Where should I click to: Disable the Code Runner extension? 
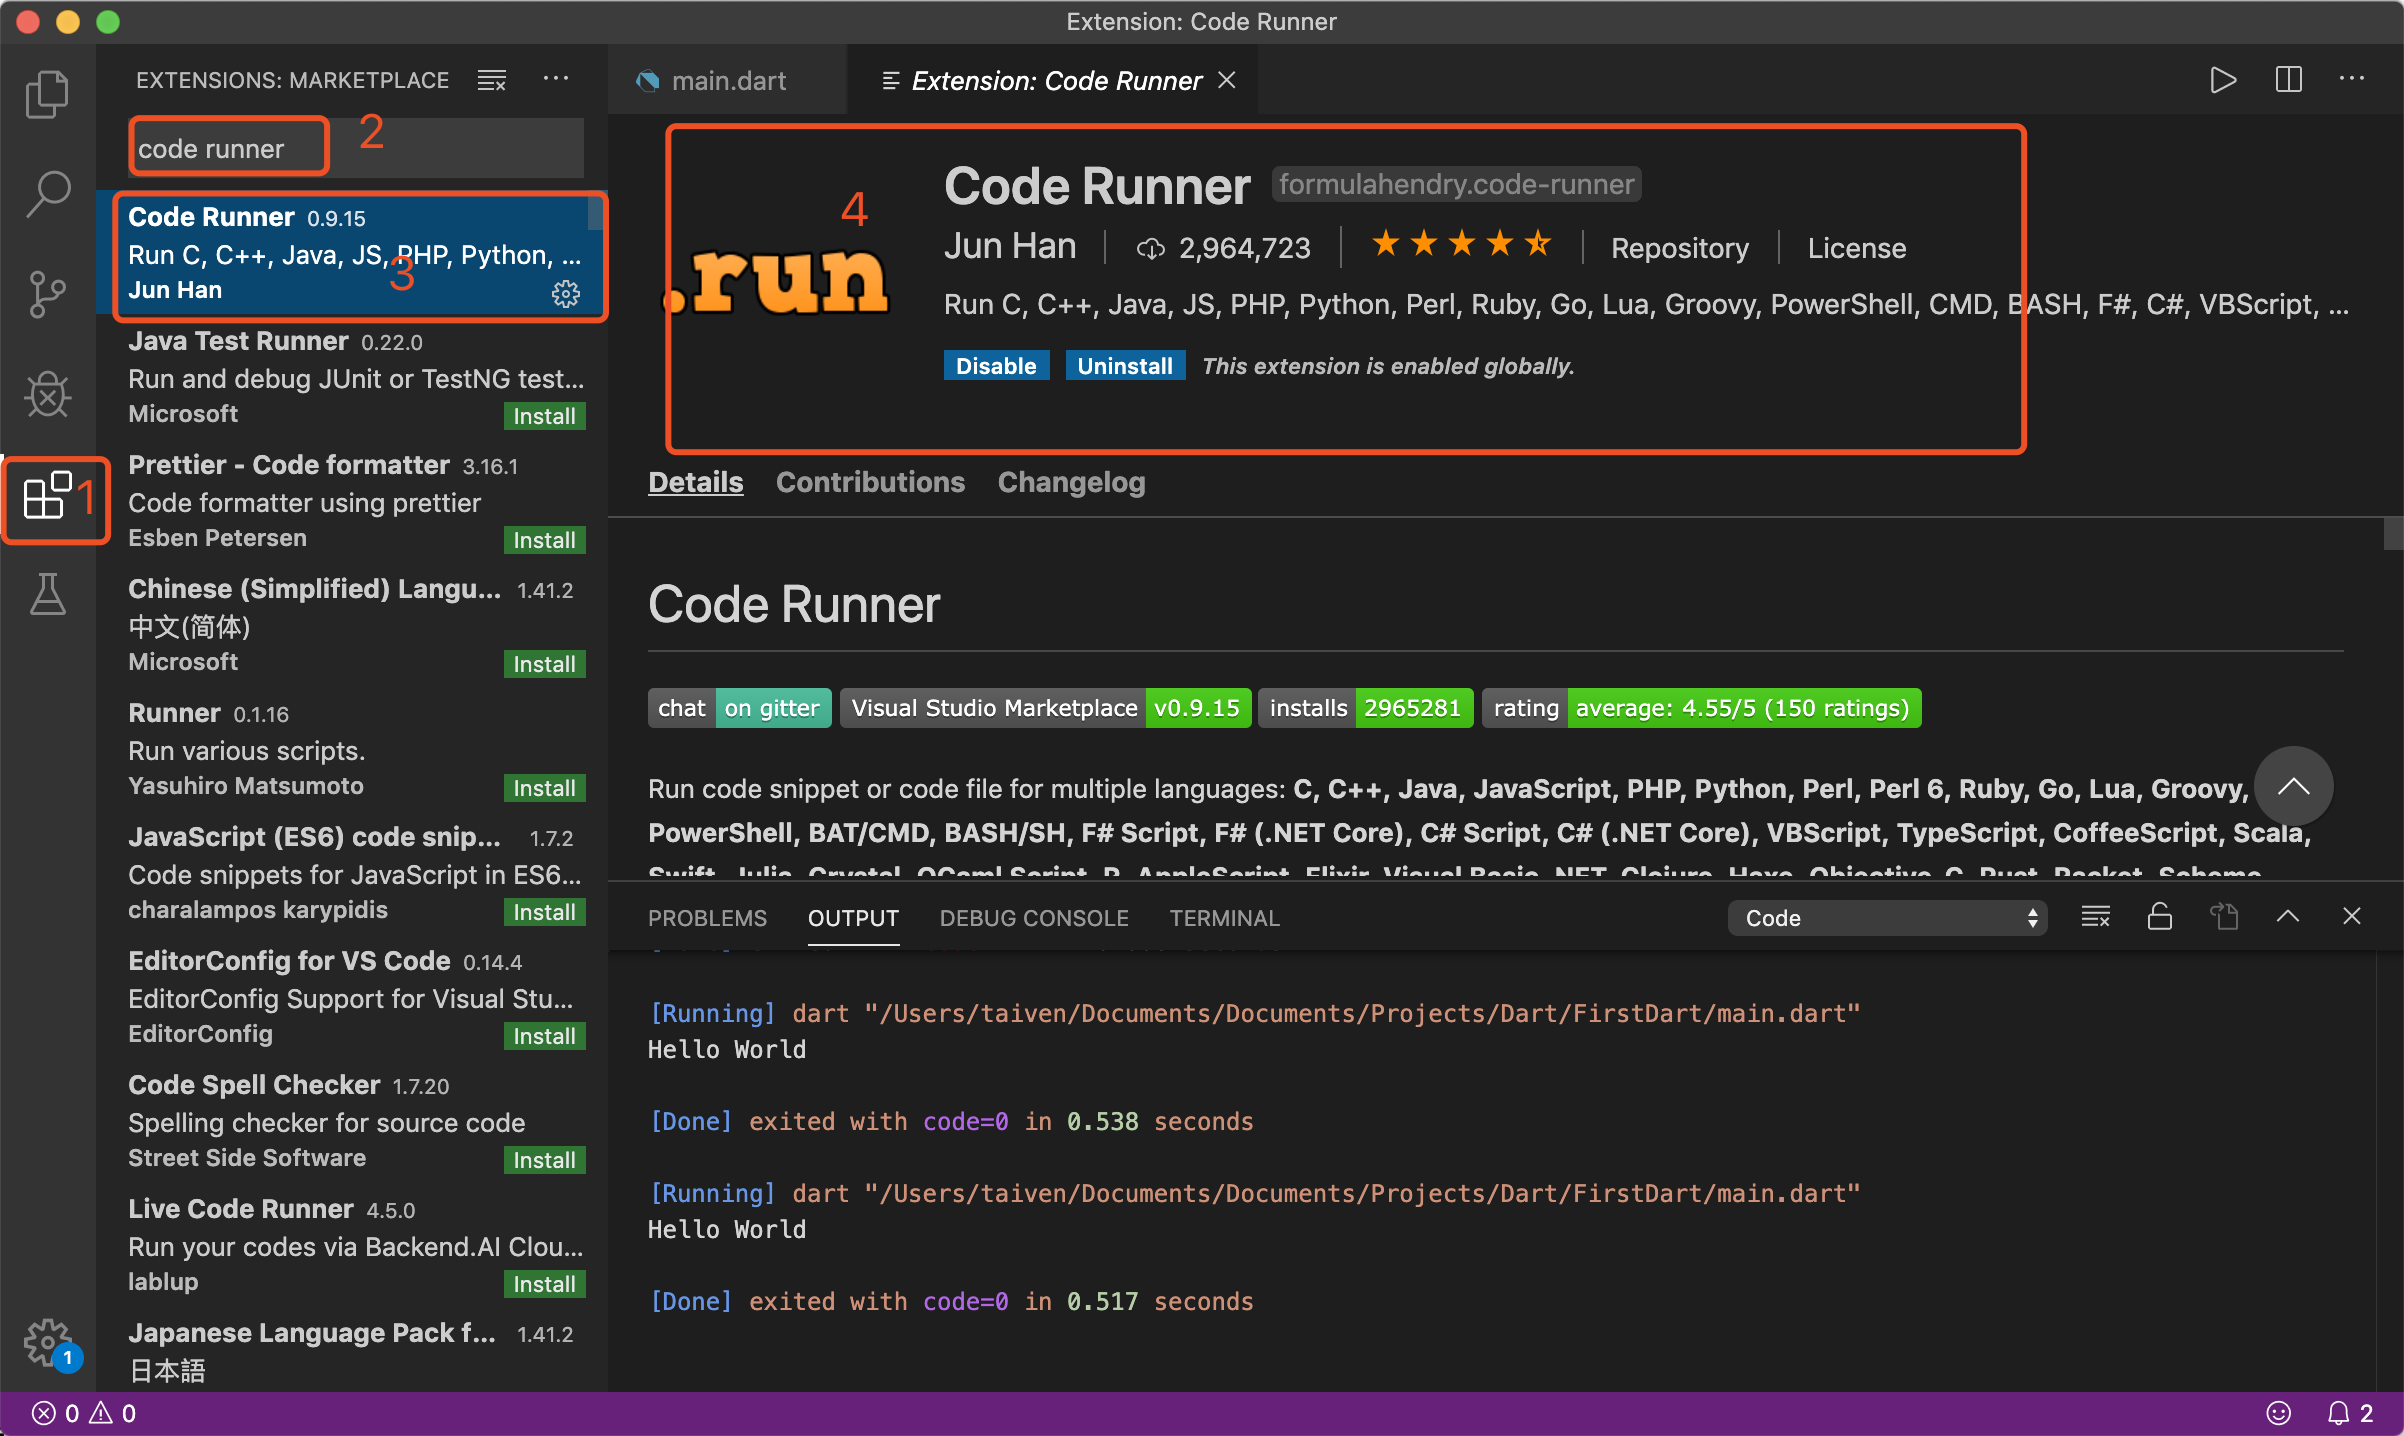[x=995, y=366]
